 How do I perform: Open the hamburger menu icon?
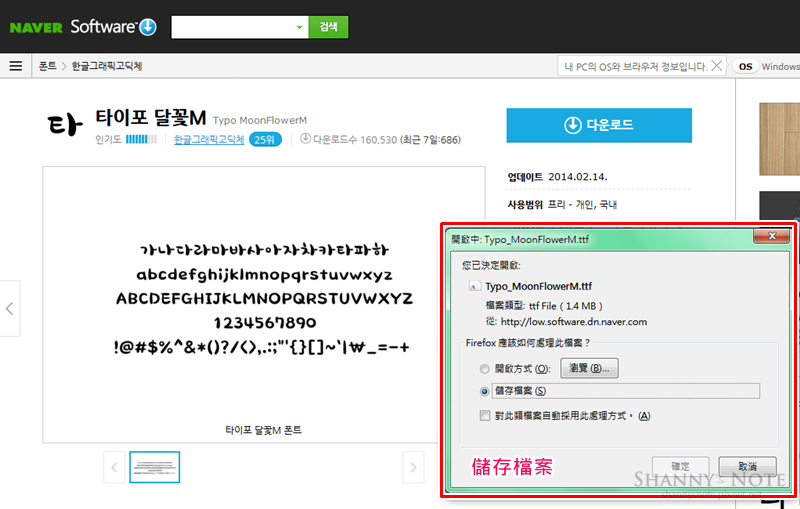tap(16, 66)
